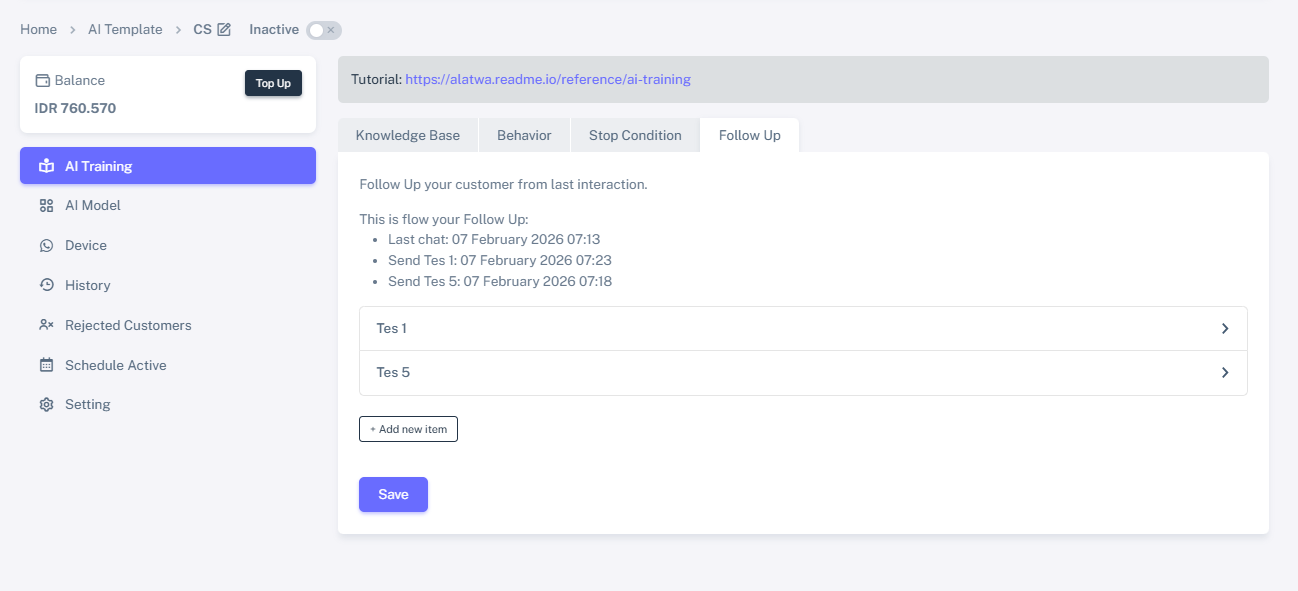The height and width of the screenshot is (591, 1298).
Task: Select the Follow Up tab
Action: point(750,135)
